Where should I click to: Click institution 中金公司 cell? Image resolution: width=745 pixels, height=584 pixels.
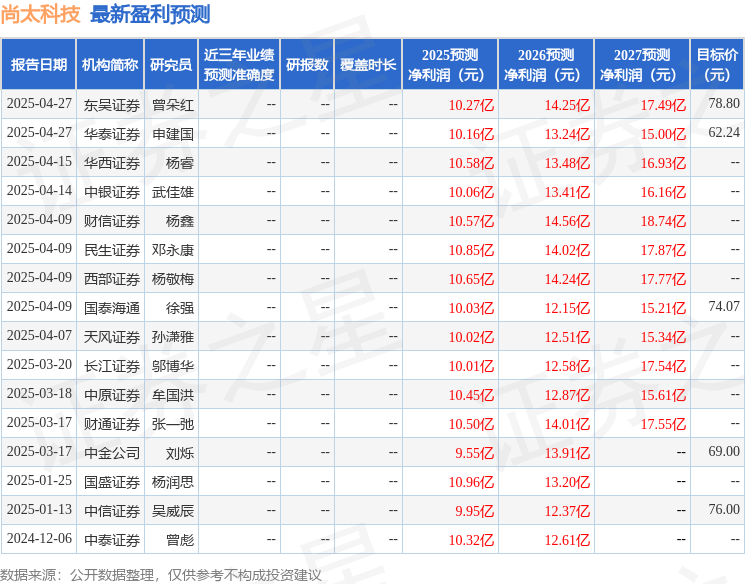coord(112,453)
